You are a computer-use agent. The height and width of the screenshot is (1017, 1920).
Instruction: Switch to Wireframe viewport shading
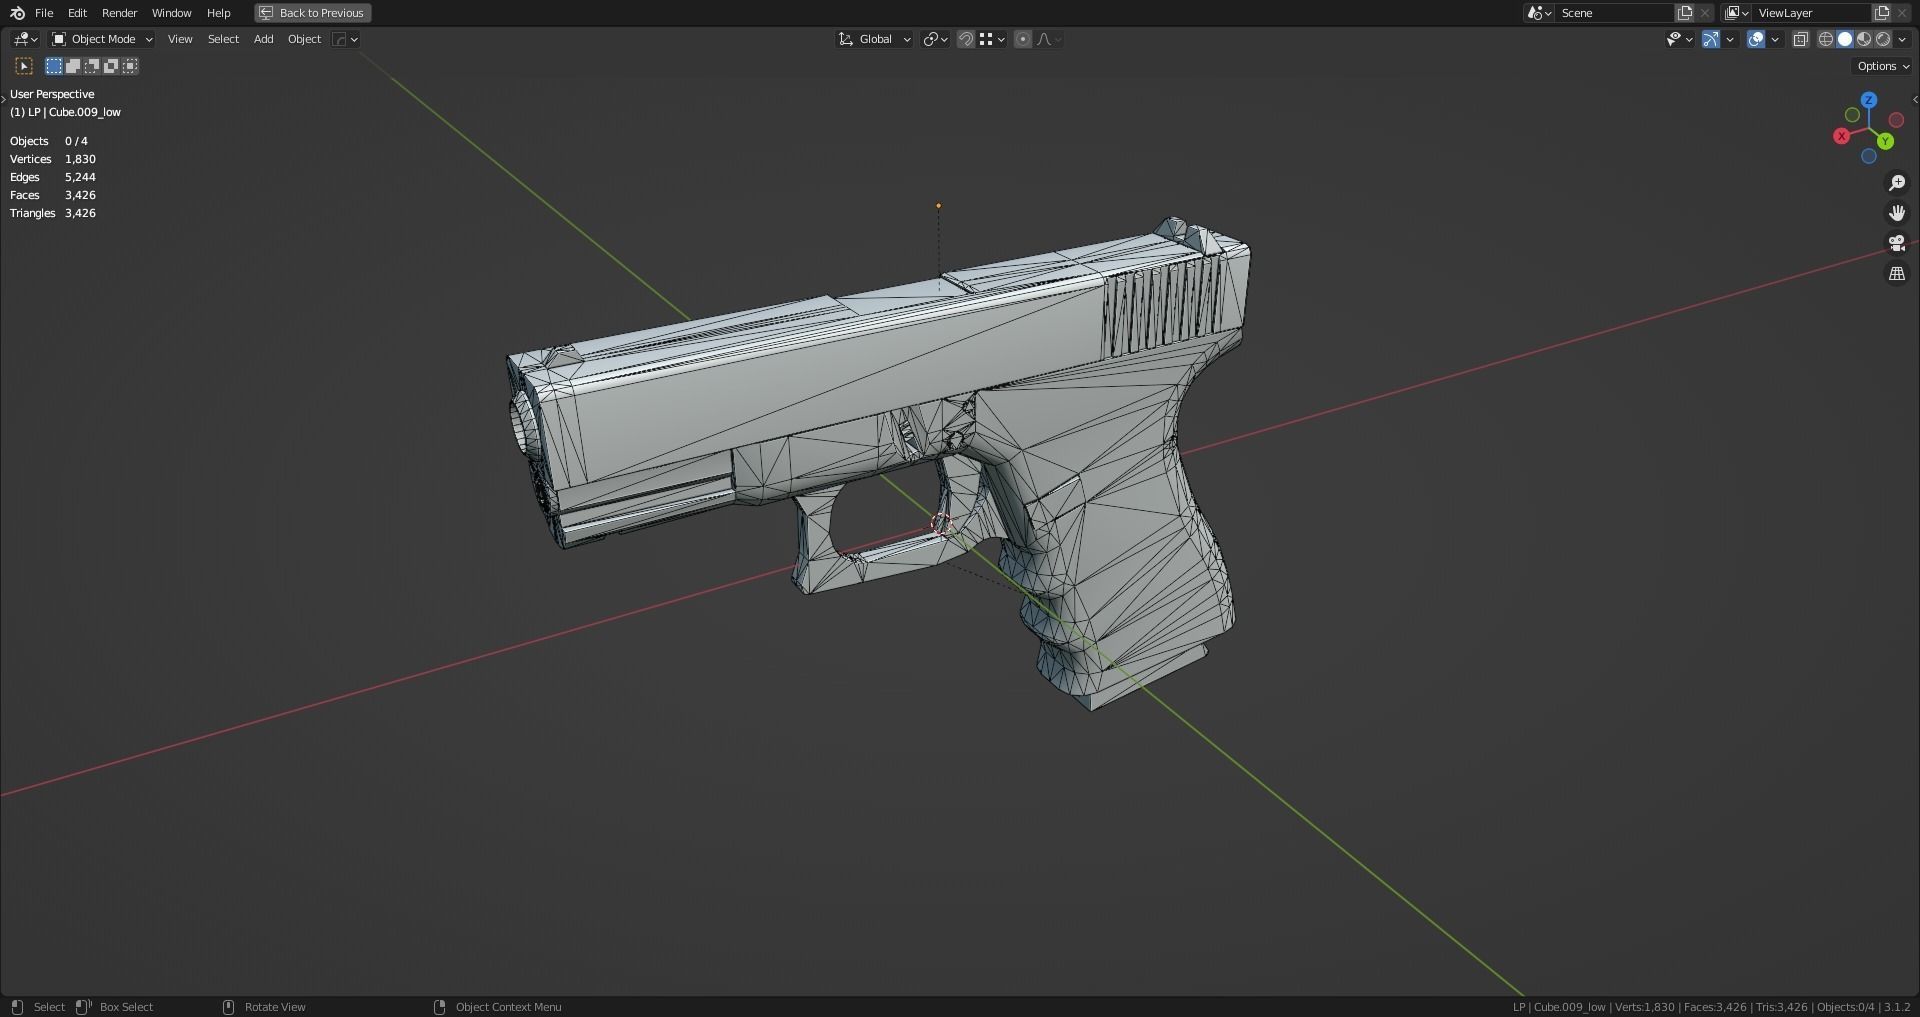[1824, 39]
